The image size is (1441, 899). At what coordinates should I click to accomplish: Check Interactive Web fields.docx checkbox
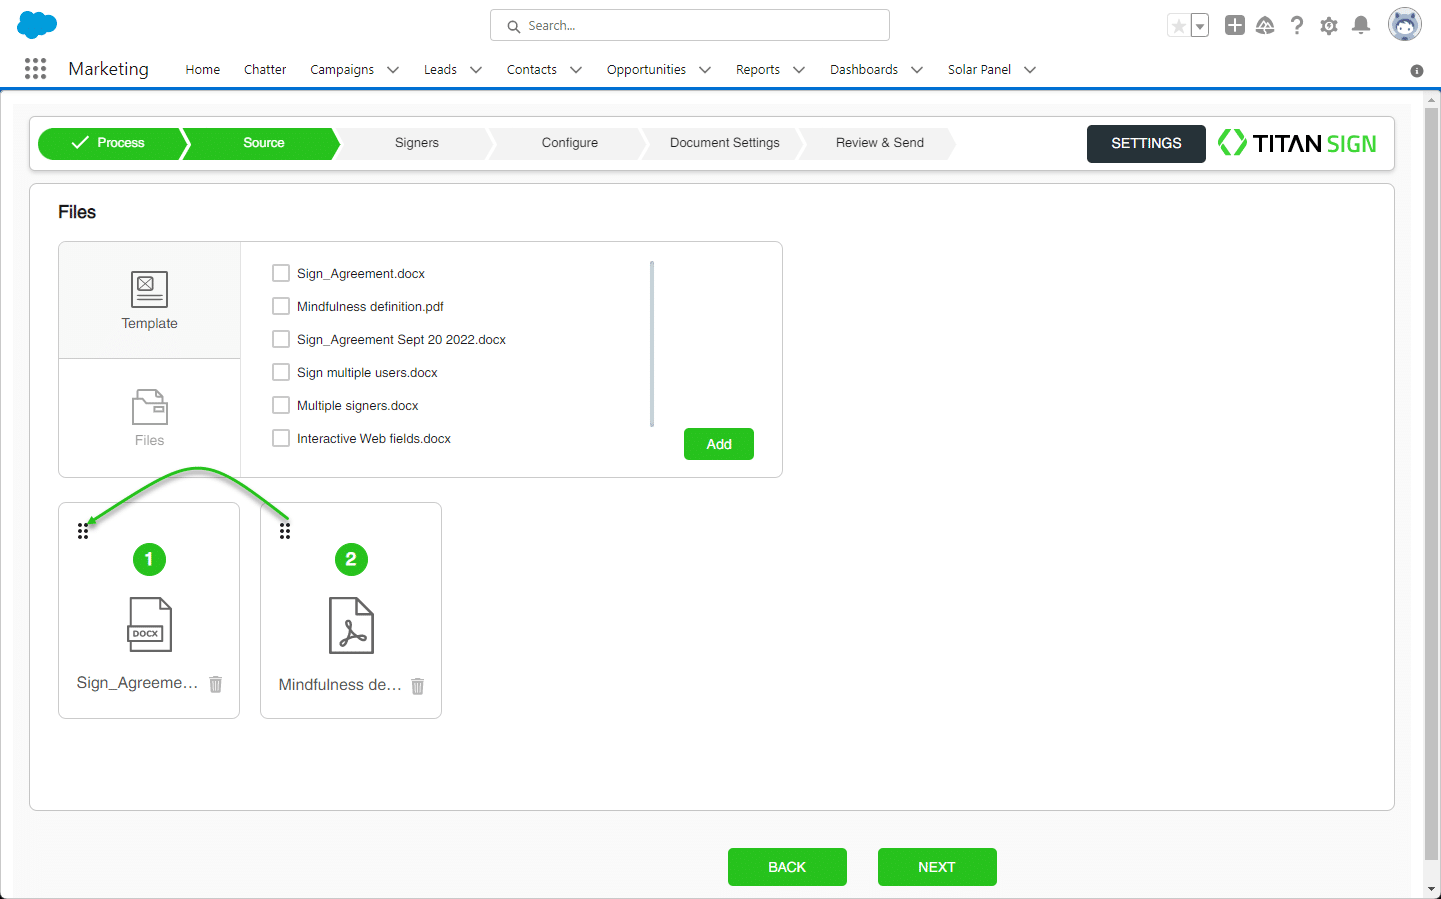coord(281,438)
